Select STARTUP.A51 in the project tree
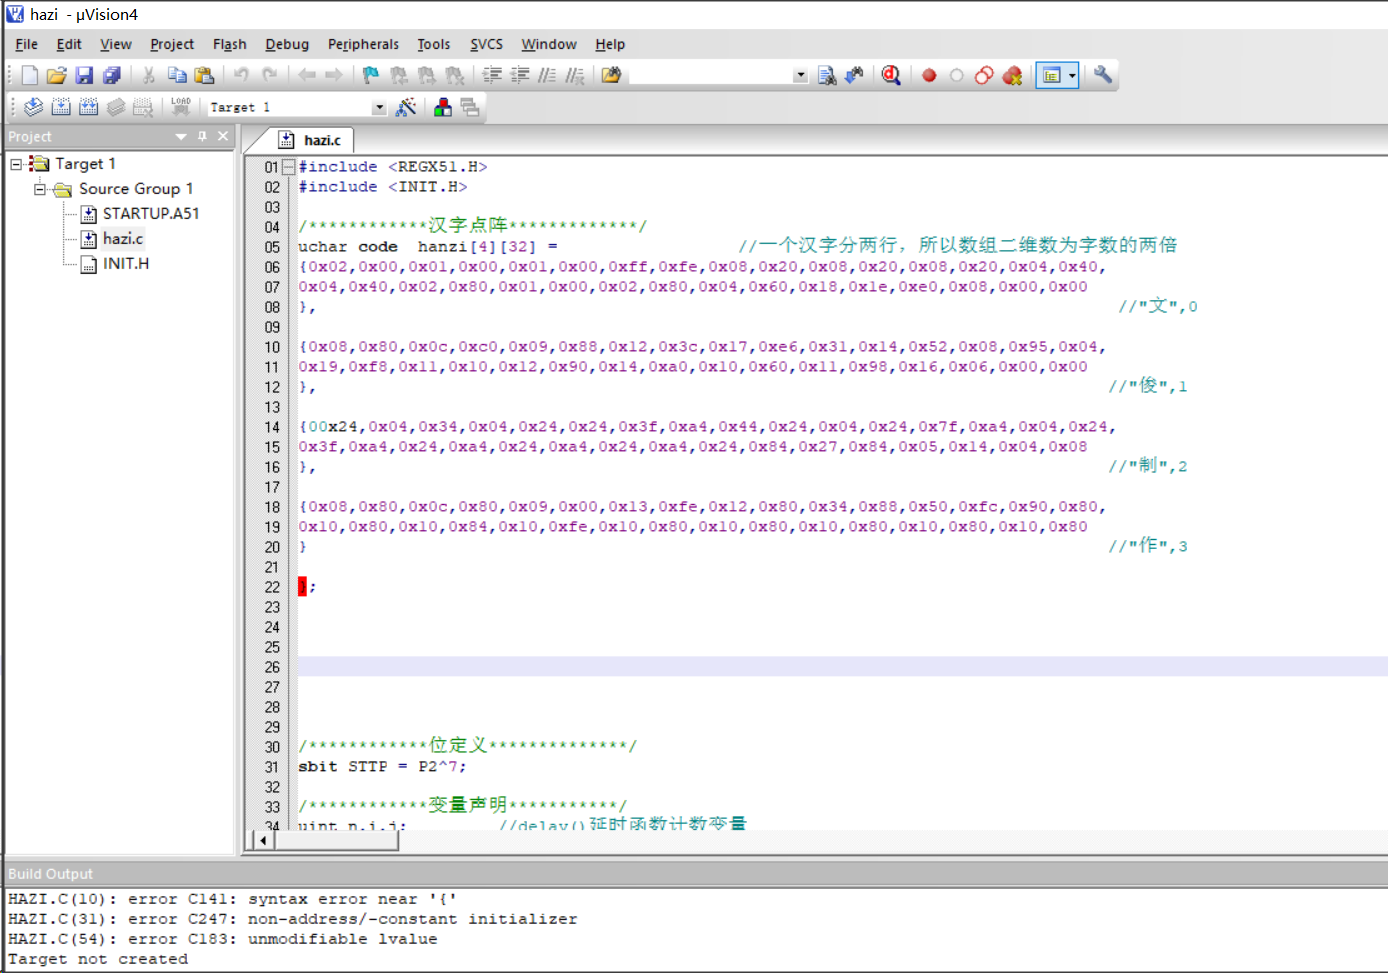The image size is (1388, 973). [x=151, y=214]
